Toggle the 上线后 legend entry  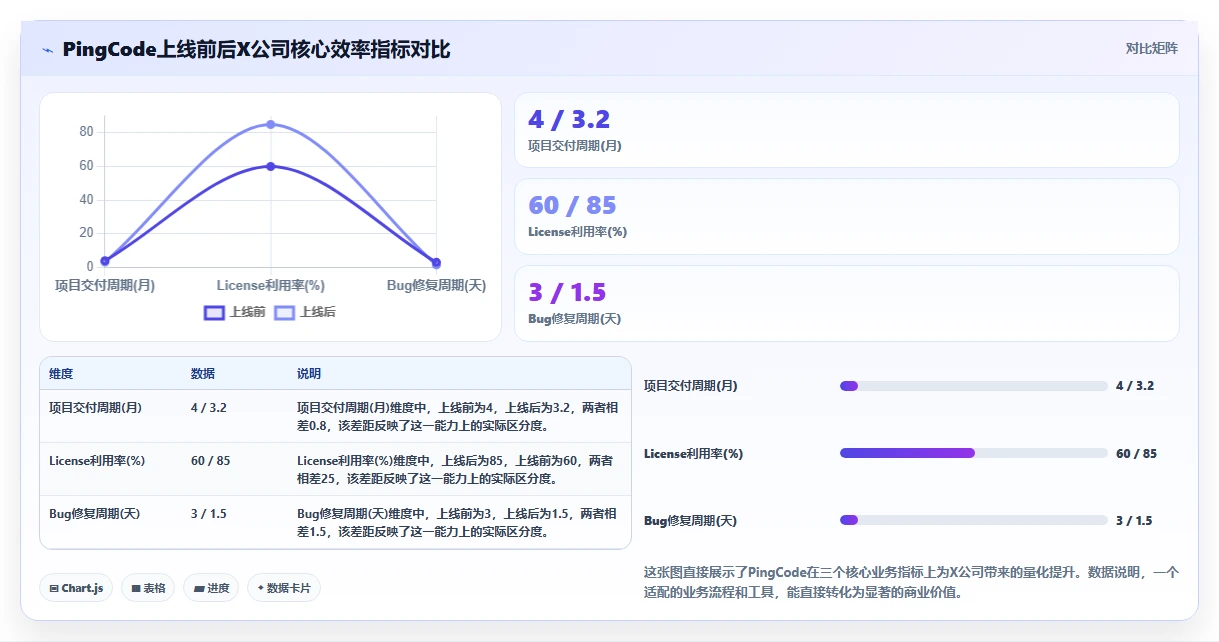(x=305, y=312)
